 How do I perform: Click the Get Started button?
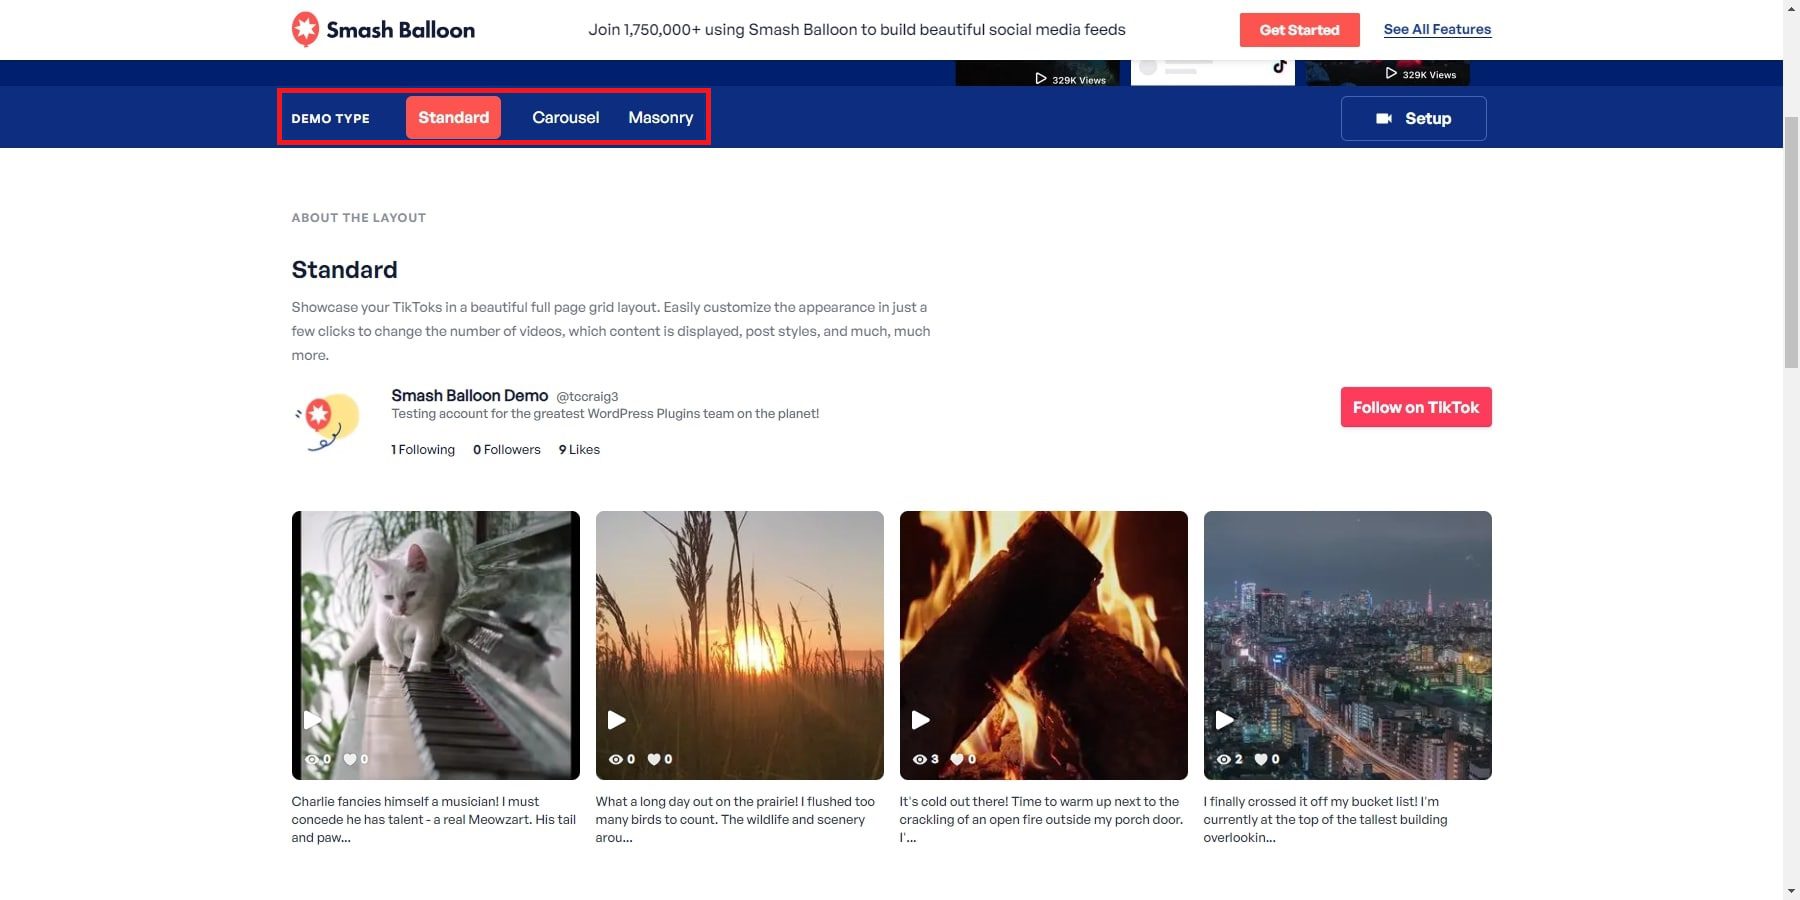tap(1299, 30)
